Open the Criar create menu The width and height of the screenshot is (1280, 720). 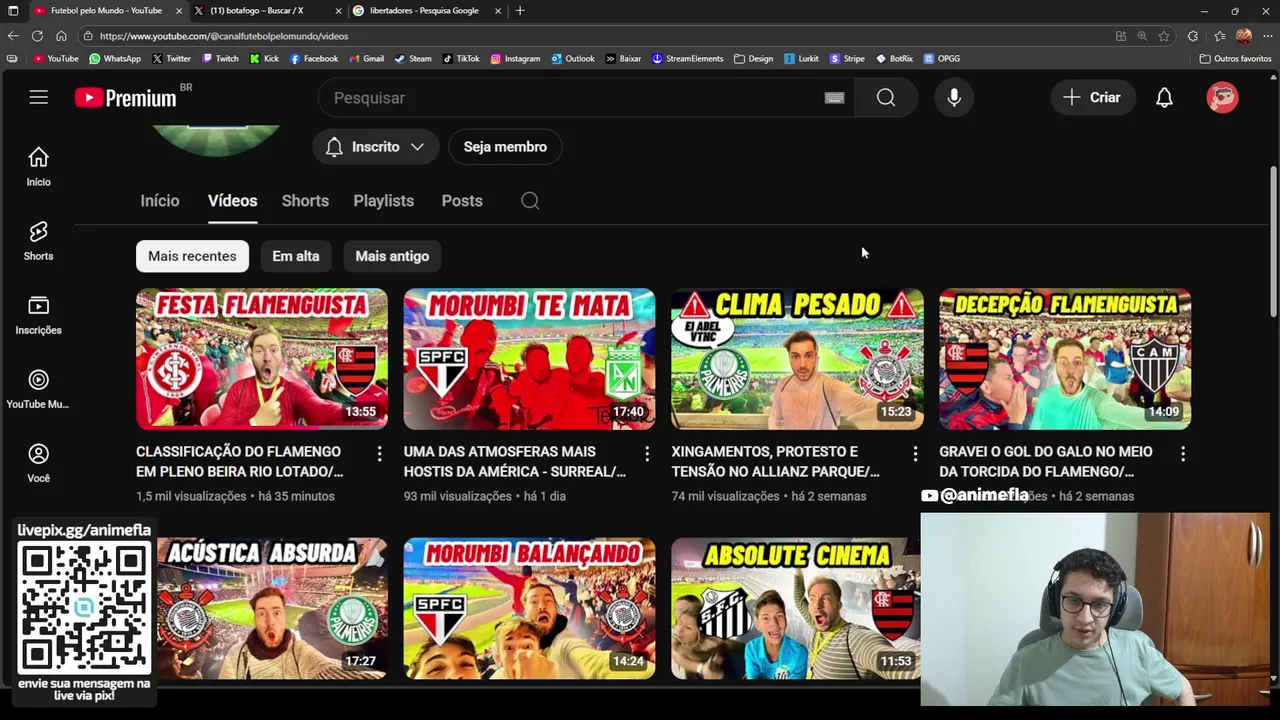coord(1092,98)
